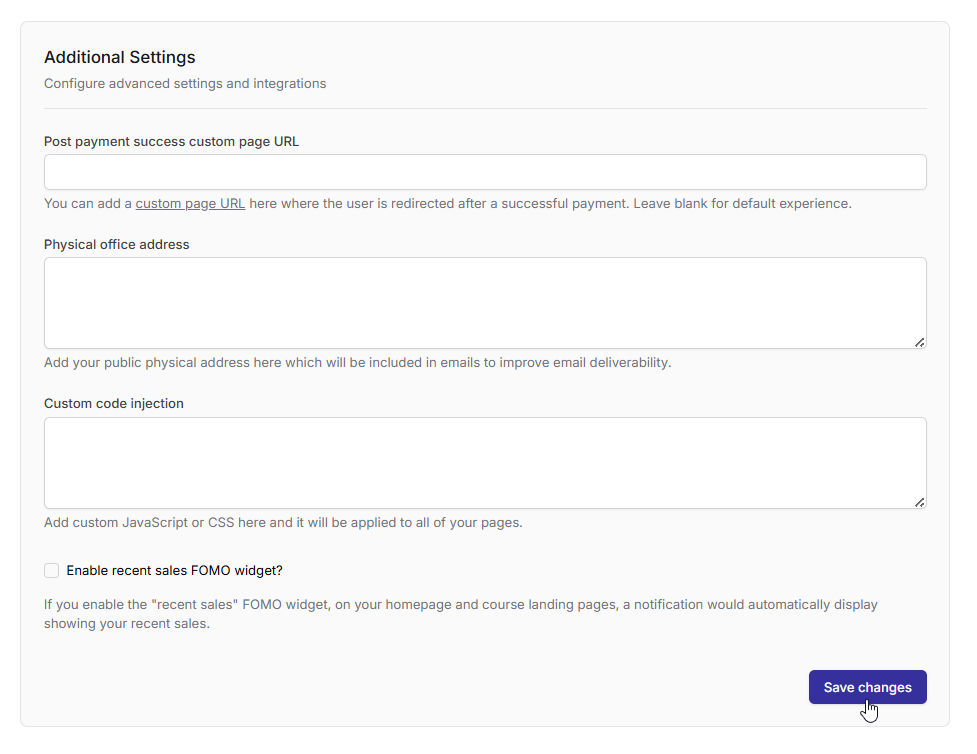Click the FOMO widget description paragraph

pyautogui.click(x=460, y=614)
